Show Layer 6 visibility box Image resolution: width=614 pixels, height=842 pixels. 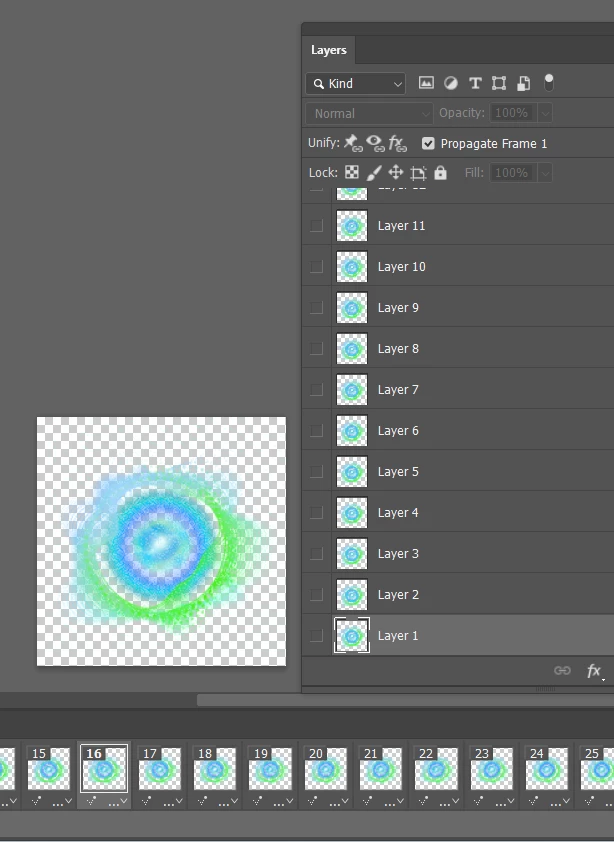point(316,431)
